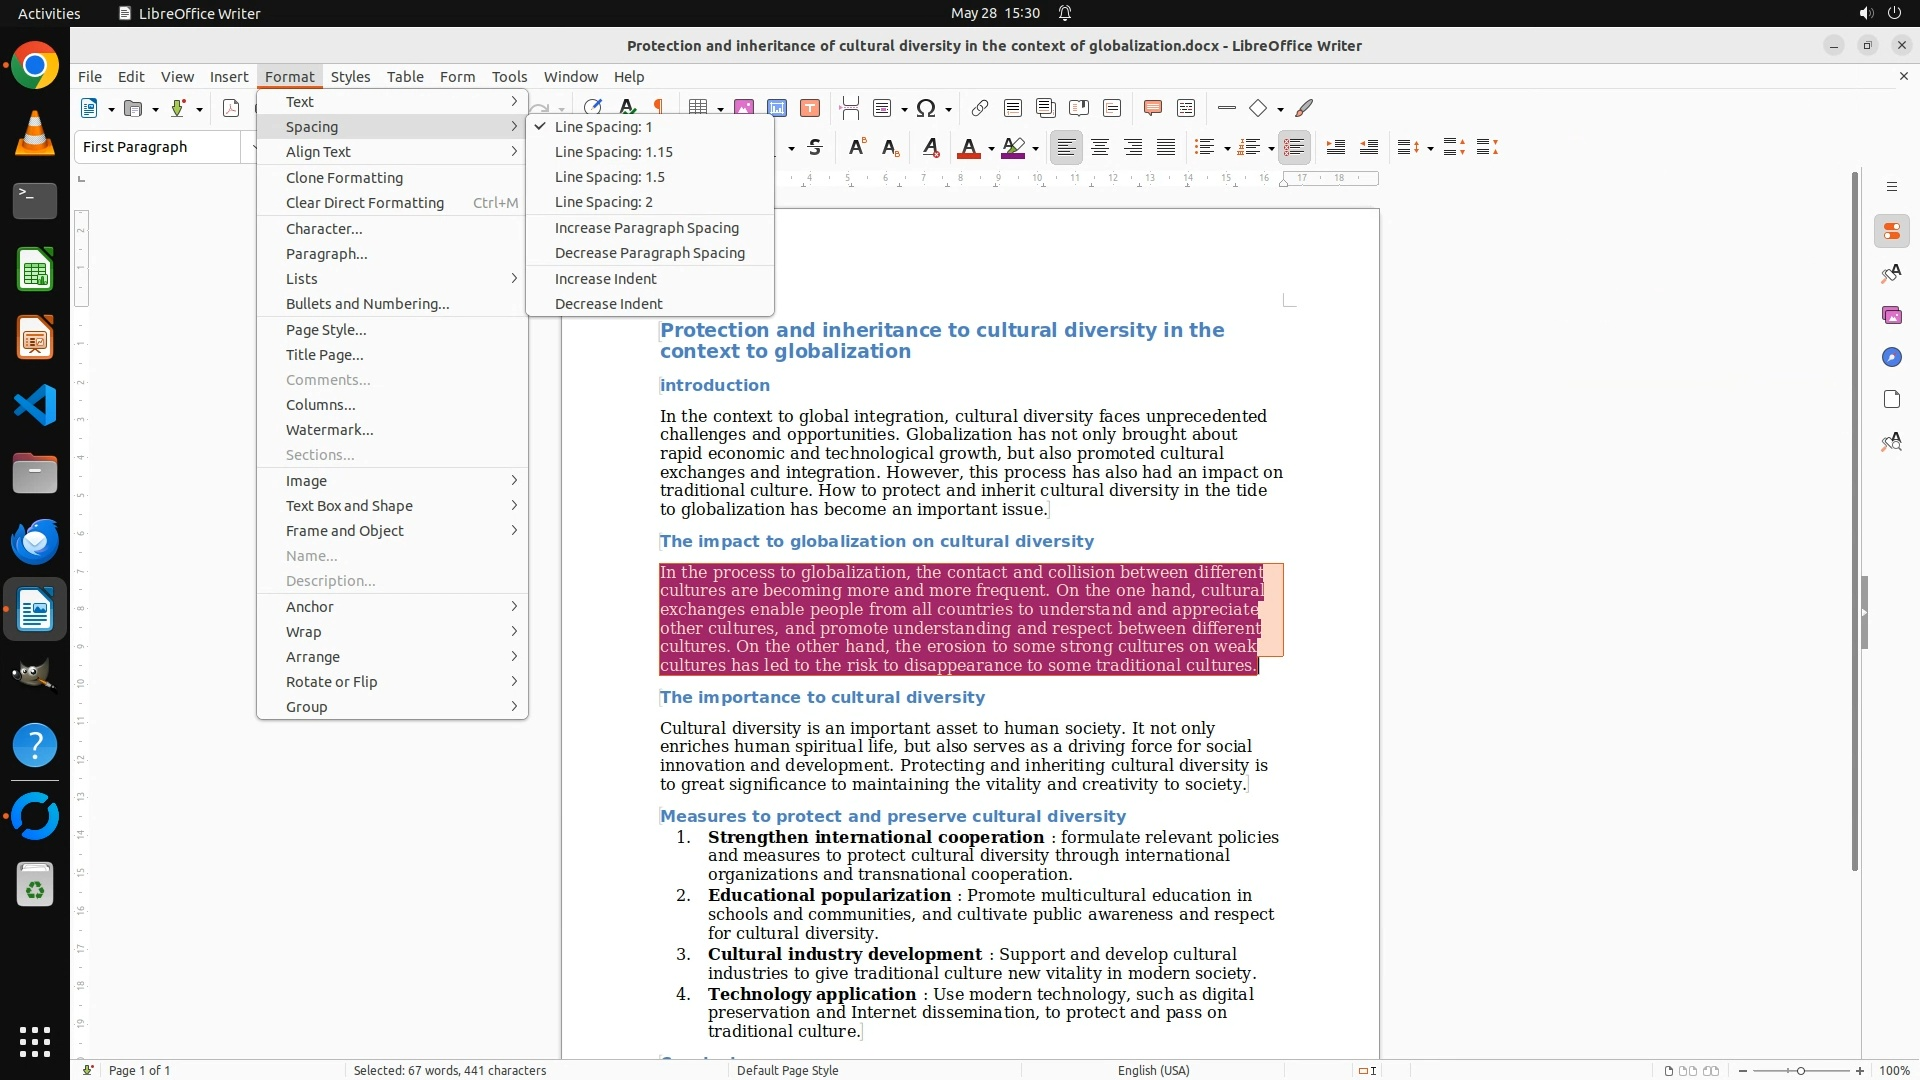The image size is (1920, 1080).
Task: Click the zoom slider in status bar
Action: click(1800, 1070)
